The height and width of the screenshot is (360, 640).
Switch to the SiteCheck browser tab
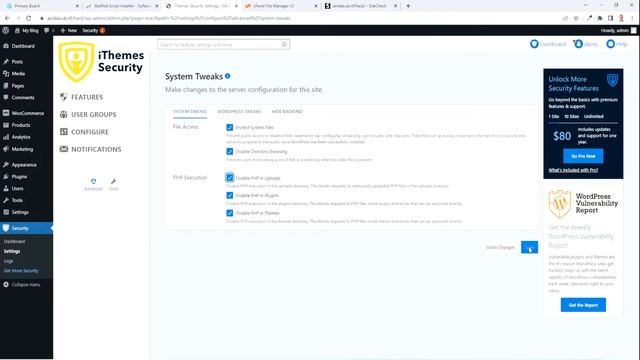tap(361, 6)
